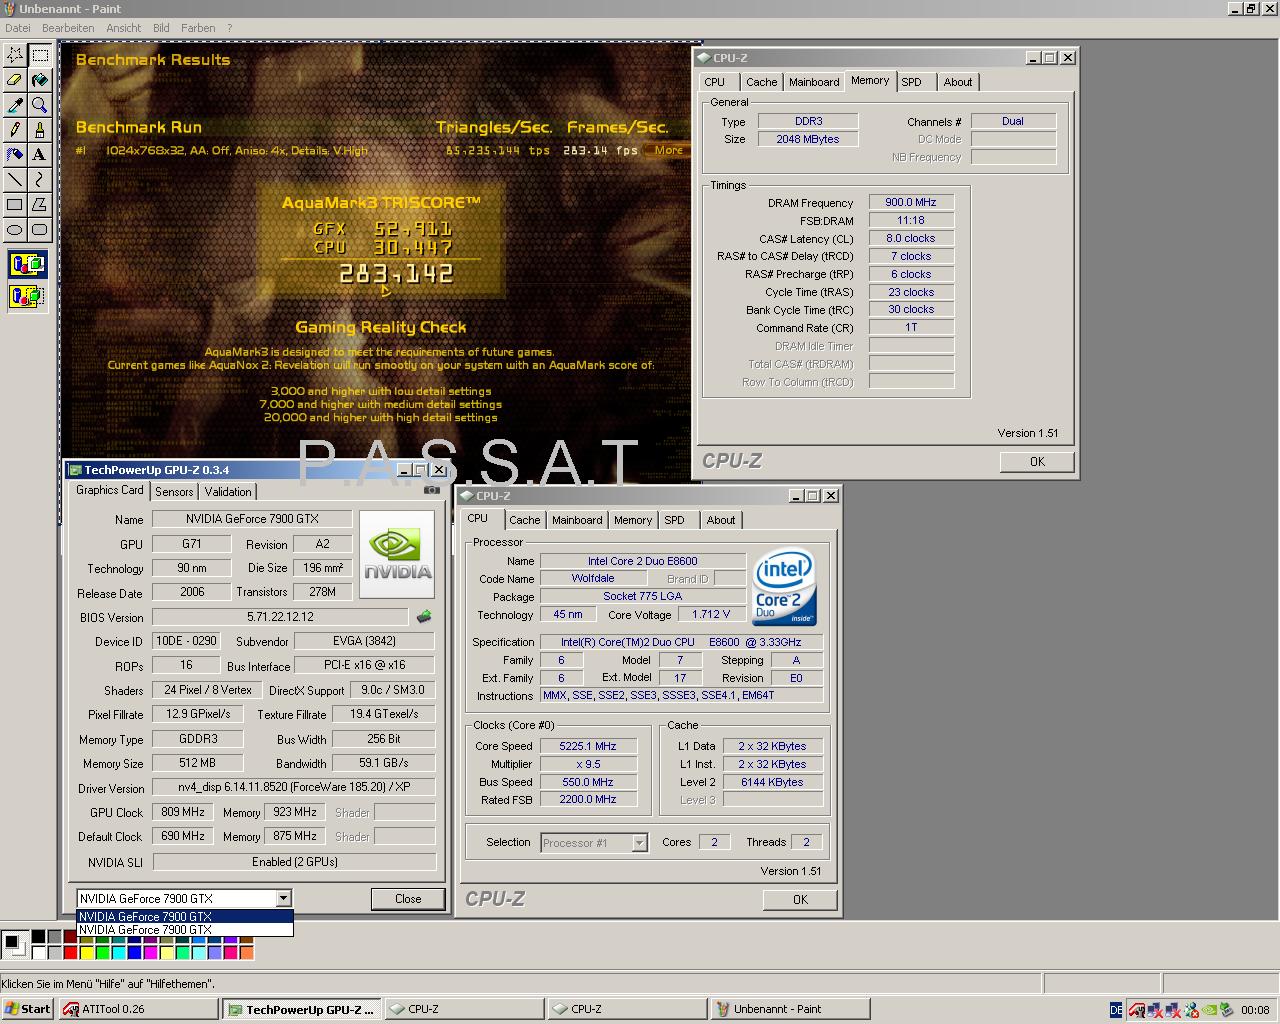Viewport: 1280px width, 1024px height.
Task: Open the Farben menu
Action: click(198, 28)
